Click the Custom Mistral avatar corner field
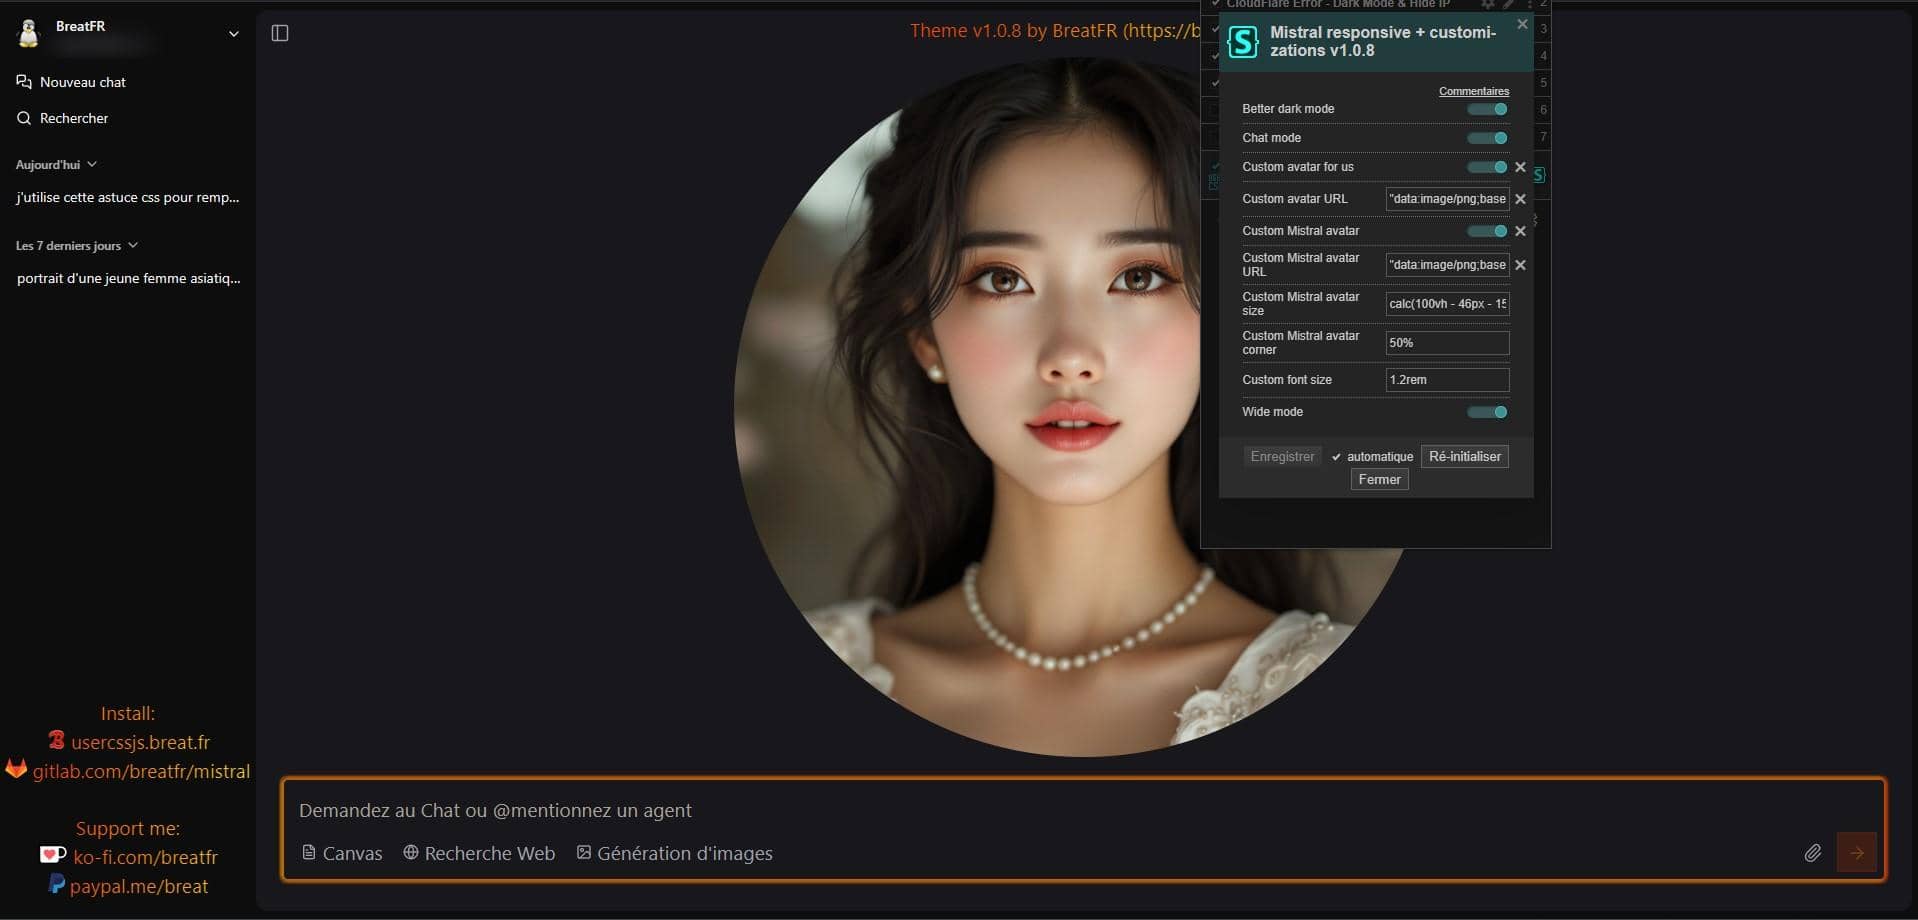The image size is (1918, 920). 1447,343
